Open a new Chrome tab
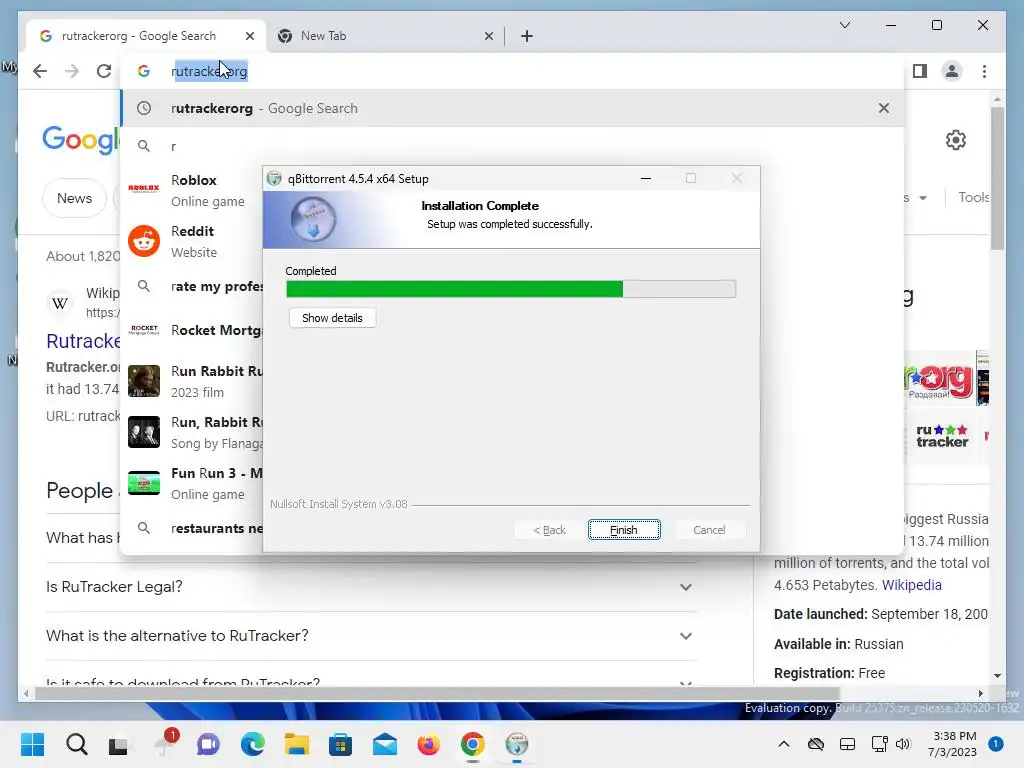 pyautogui.click(x=527, y=36)
